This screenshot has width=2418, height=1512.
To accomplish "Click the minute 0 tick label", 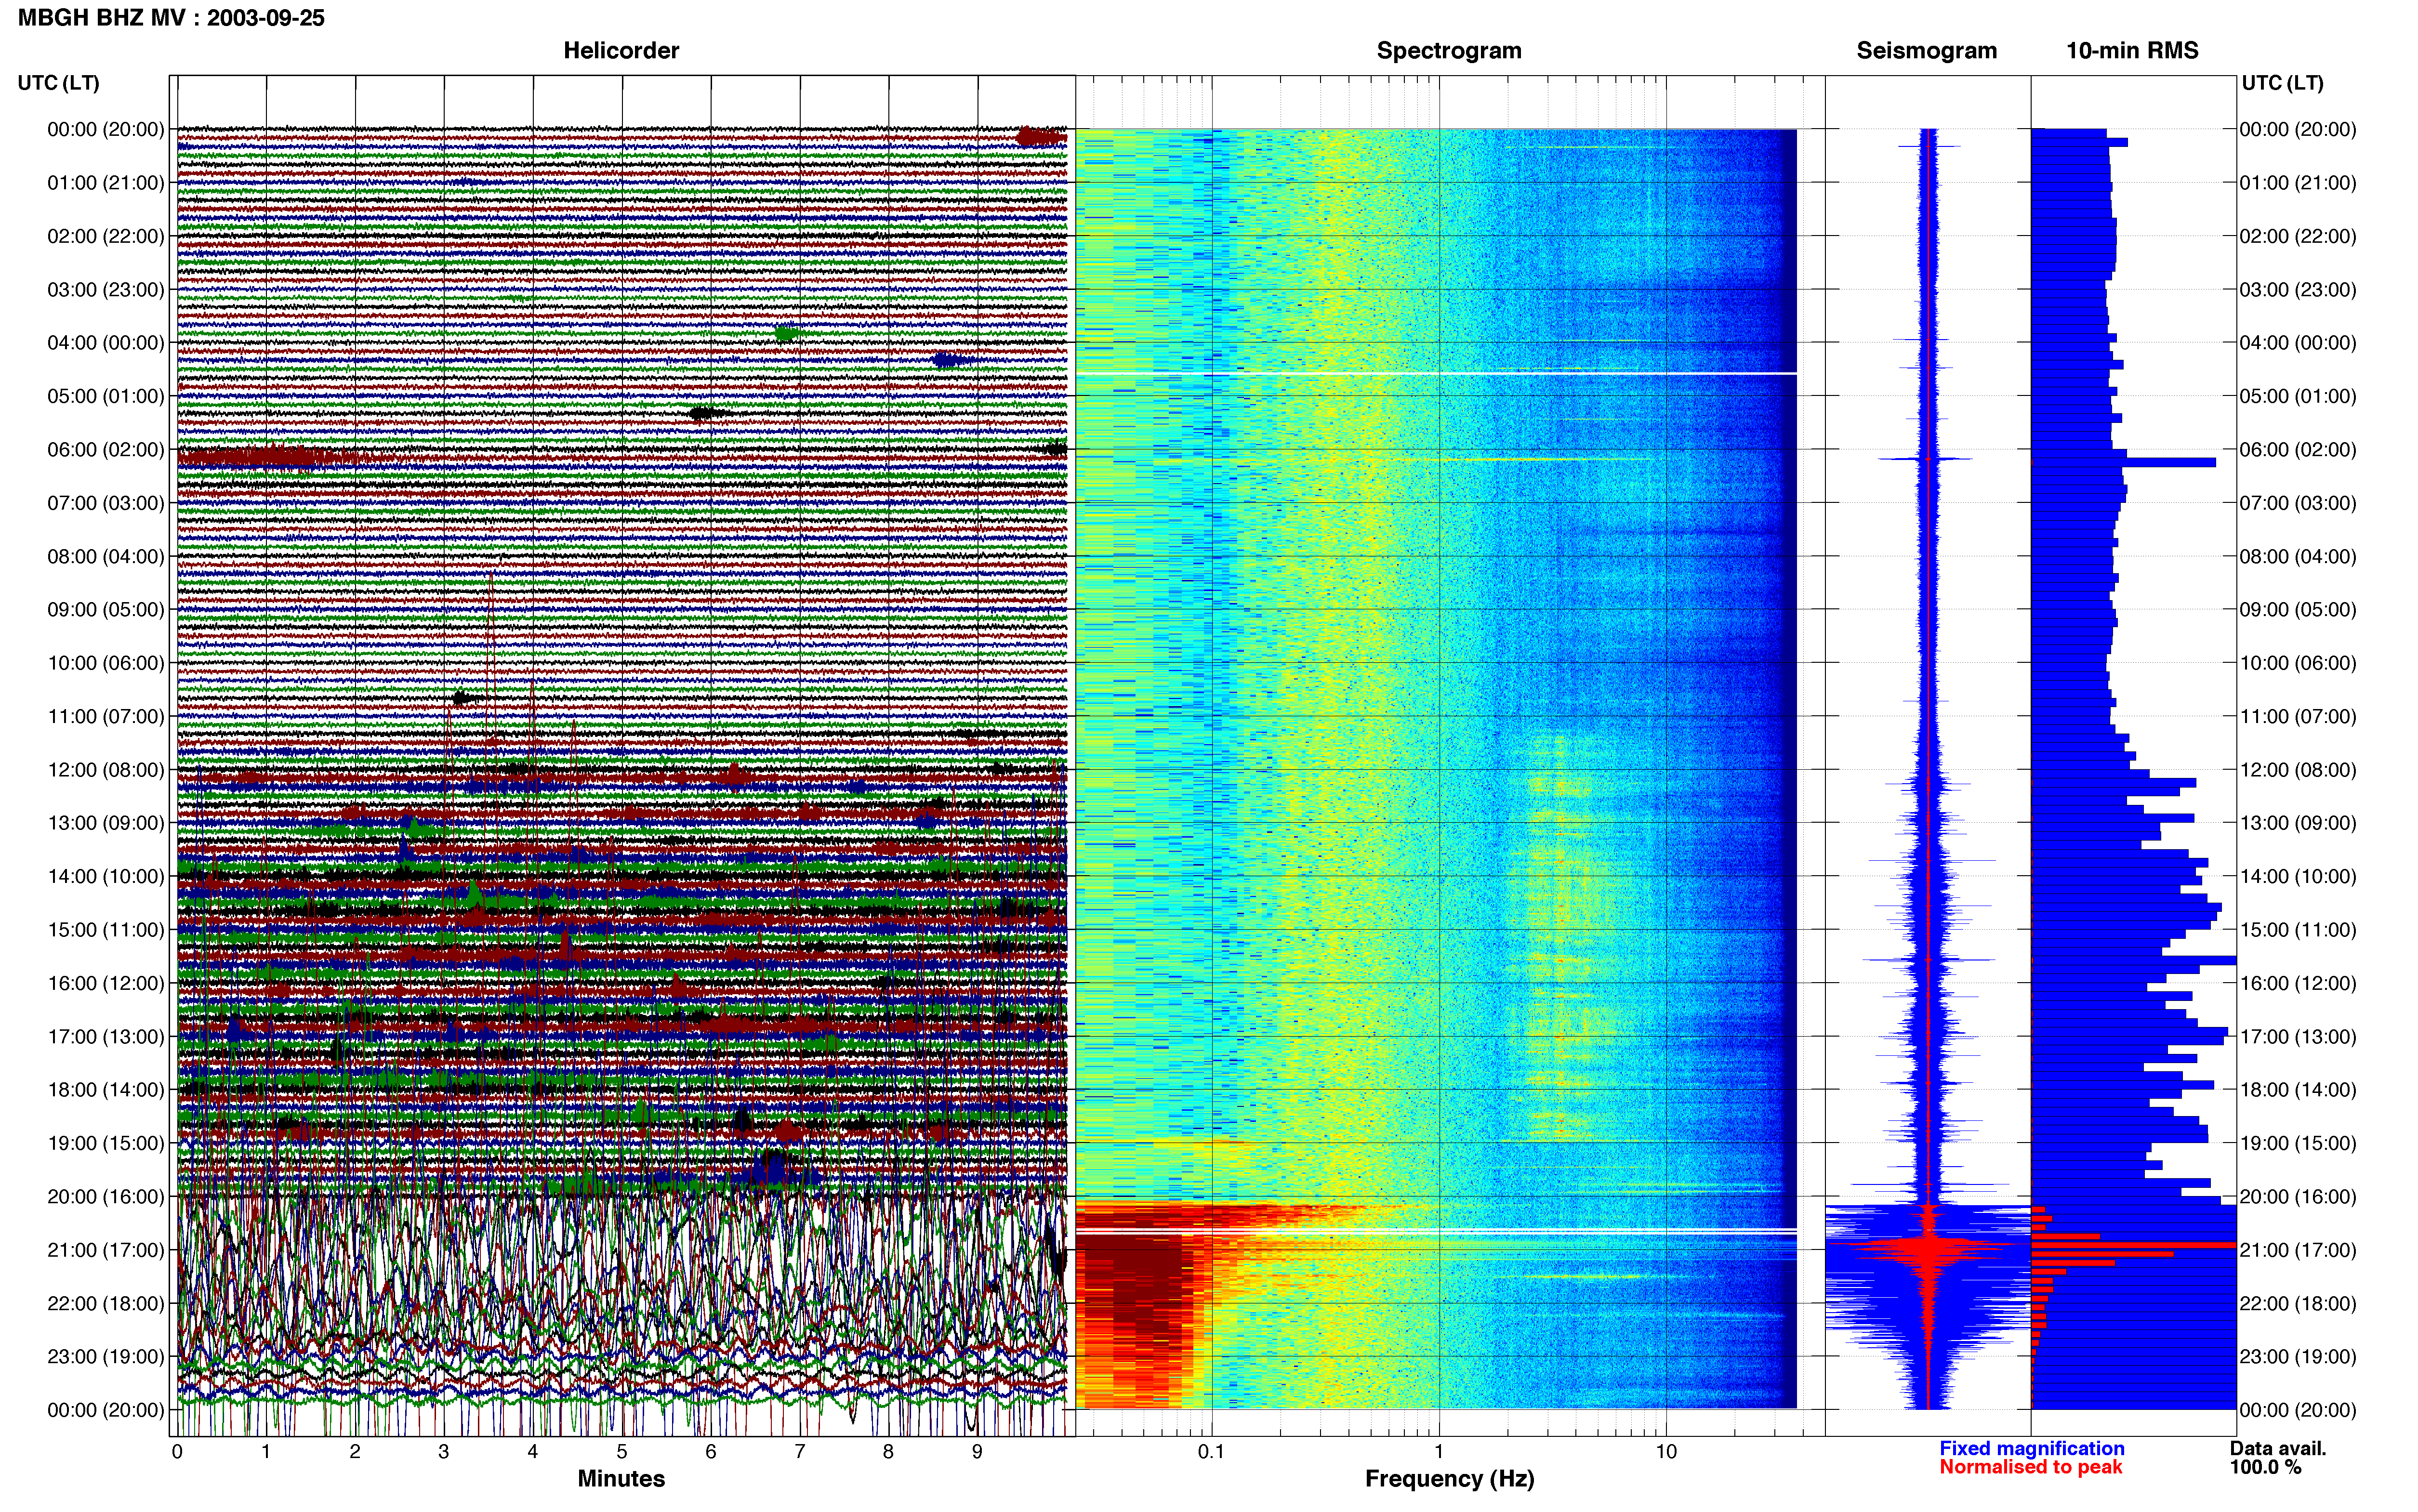I will tap(177, 1452).
